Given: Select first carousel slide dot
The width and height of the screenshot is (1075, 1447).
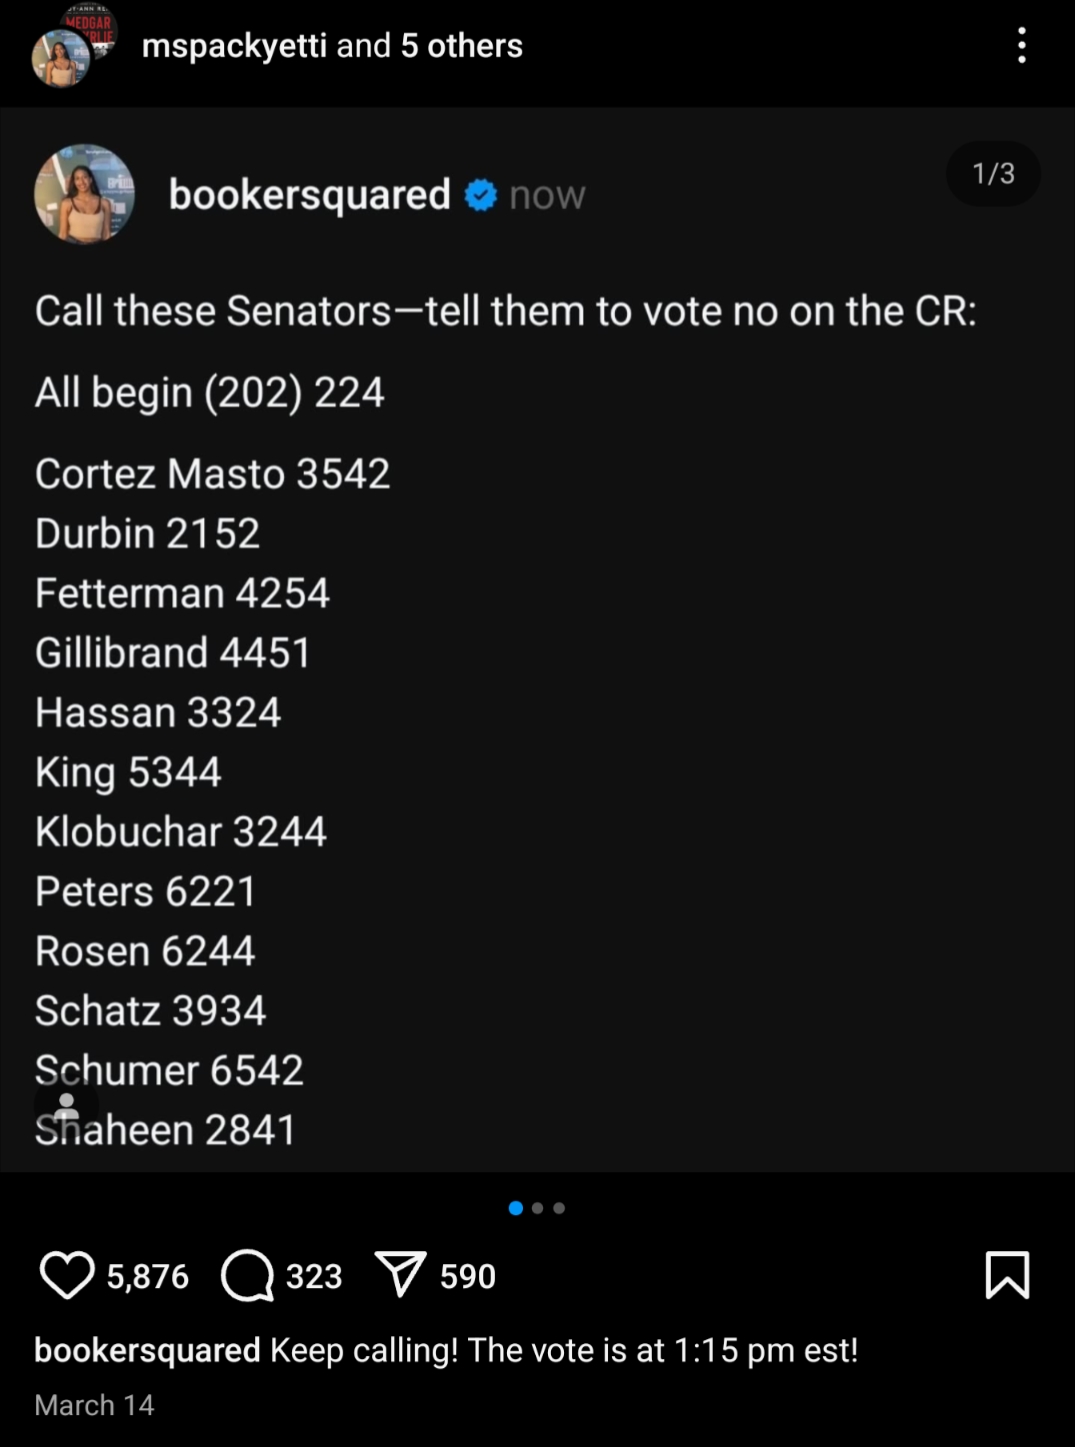Looking at the screenshot, I should (516, 1208).
